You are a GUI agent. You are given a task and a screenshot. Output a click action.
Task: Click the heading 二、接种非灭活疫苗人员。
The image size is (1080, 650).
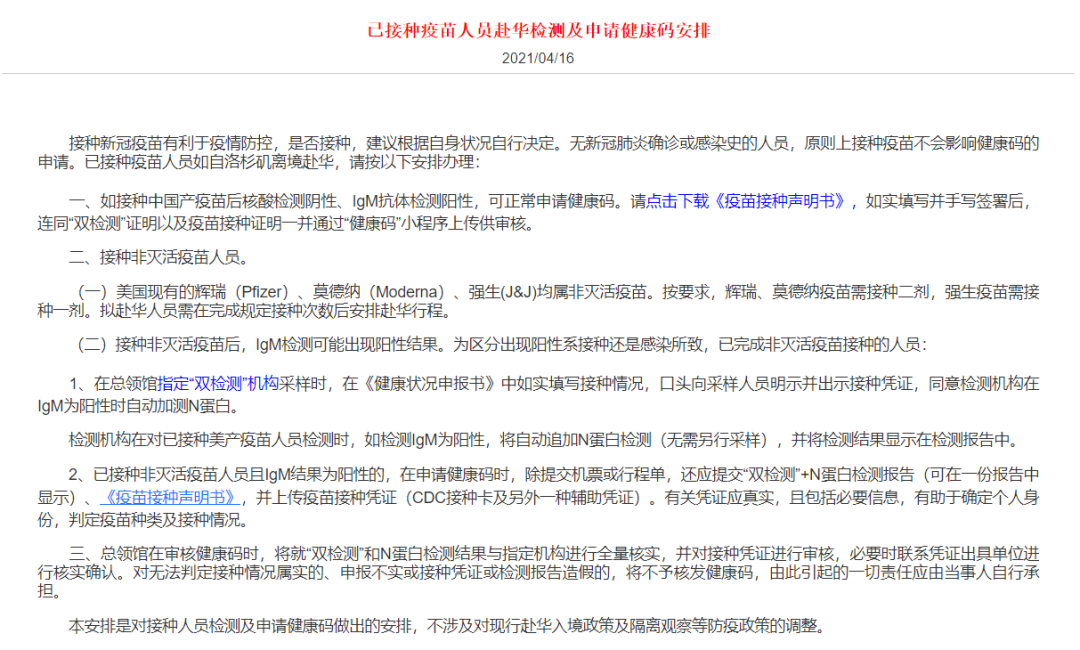(x=161, y=258)
